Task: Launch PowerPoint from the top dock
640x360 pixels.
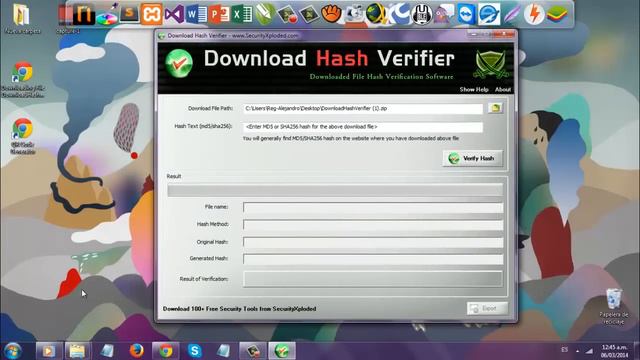Action: 219,14
